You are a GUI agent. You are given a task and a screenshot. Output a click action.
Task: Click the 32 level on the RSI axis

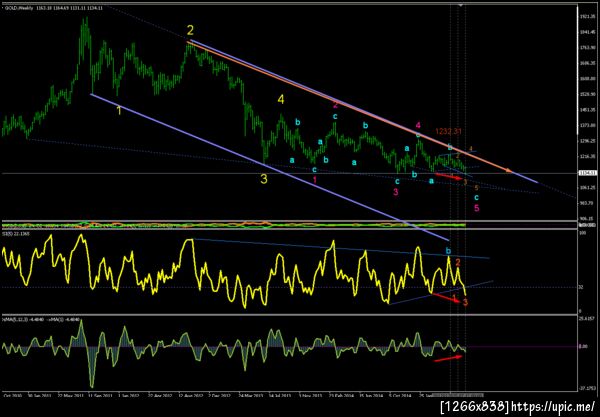point(581,287)
